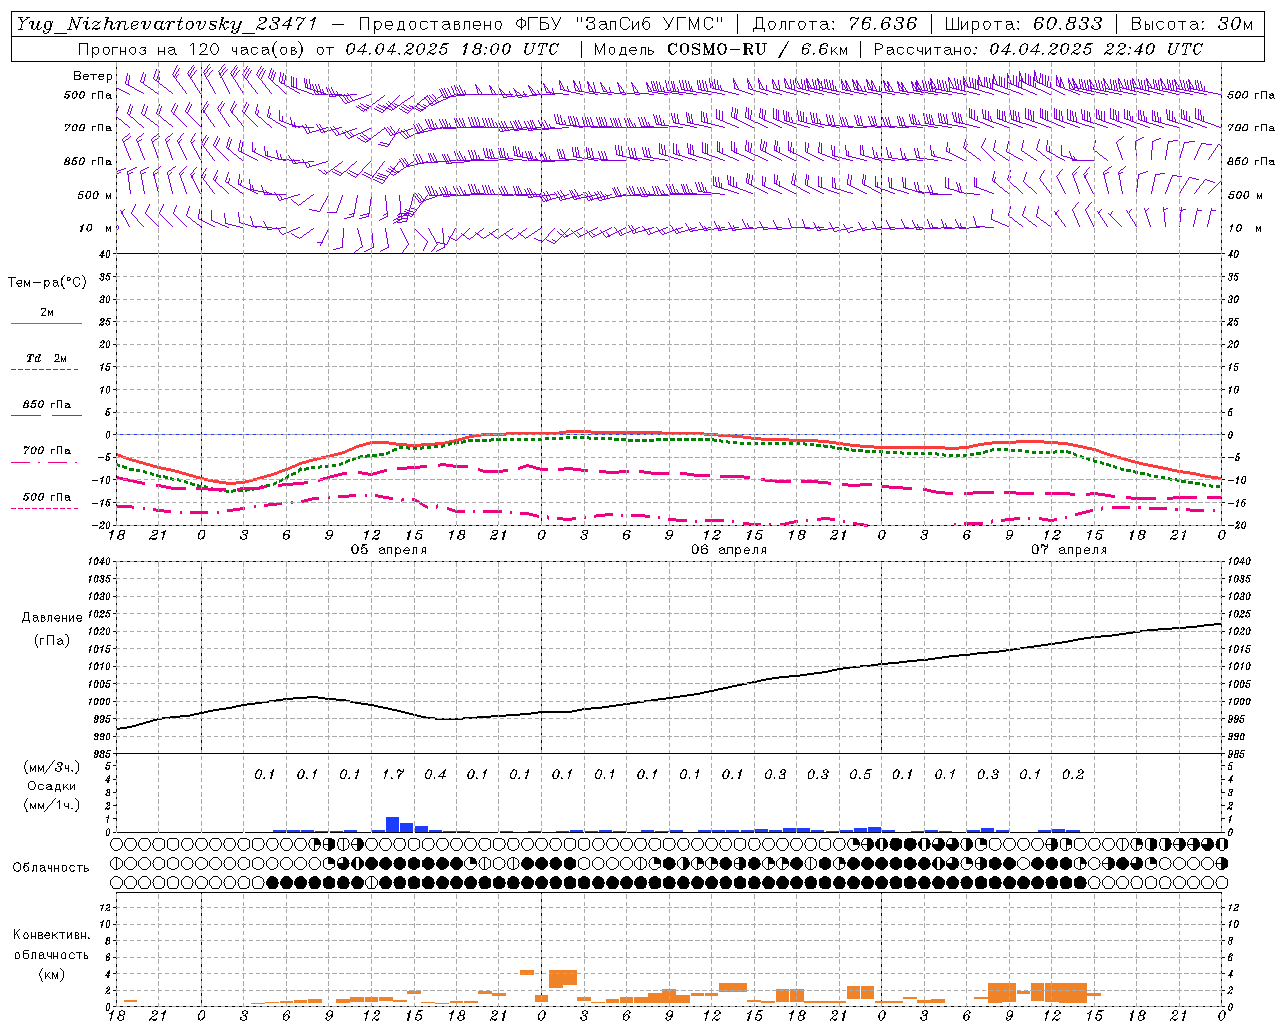1280x1024 pixels.
Task: Click the station title Yug_Nizhnevartovsky_23471
Action: (x=167, y=24)
